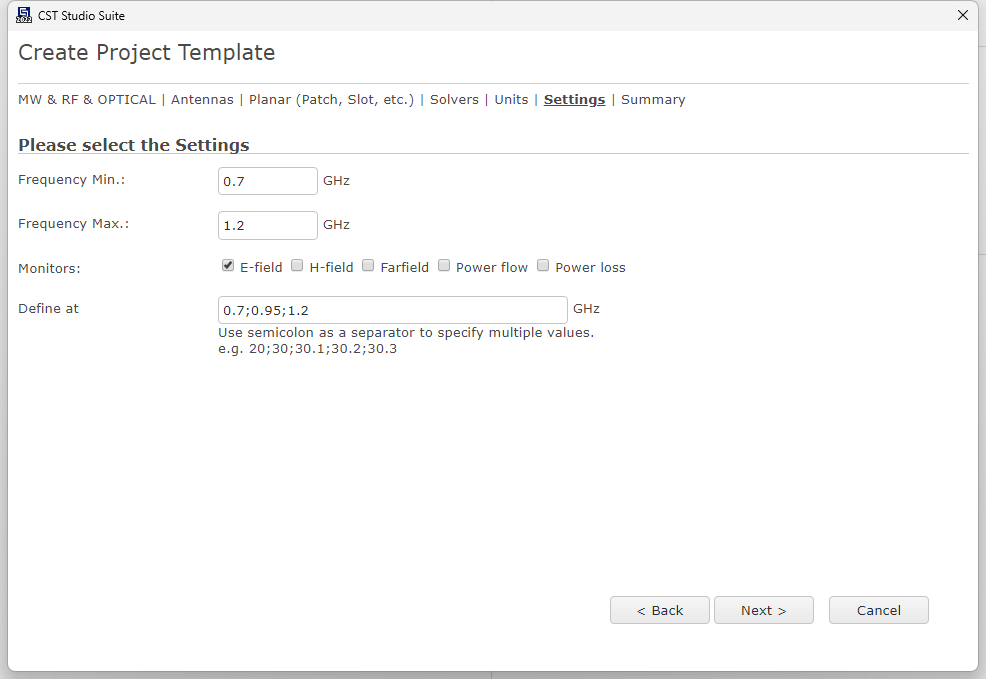The width and height of the screenshot is (986, 679).
Task: Enable the Farfield monitor checkbox
Action: (x=368, y=266)
